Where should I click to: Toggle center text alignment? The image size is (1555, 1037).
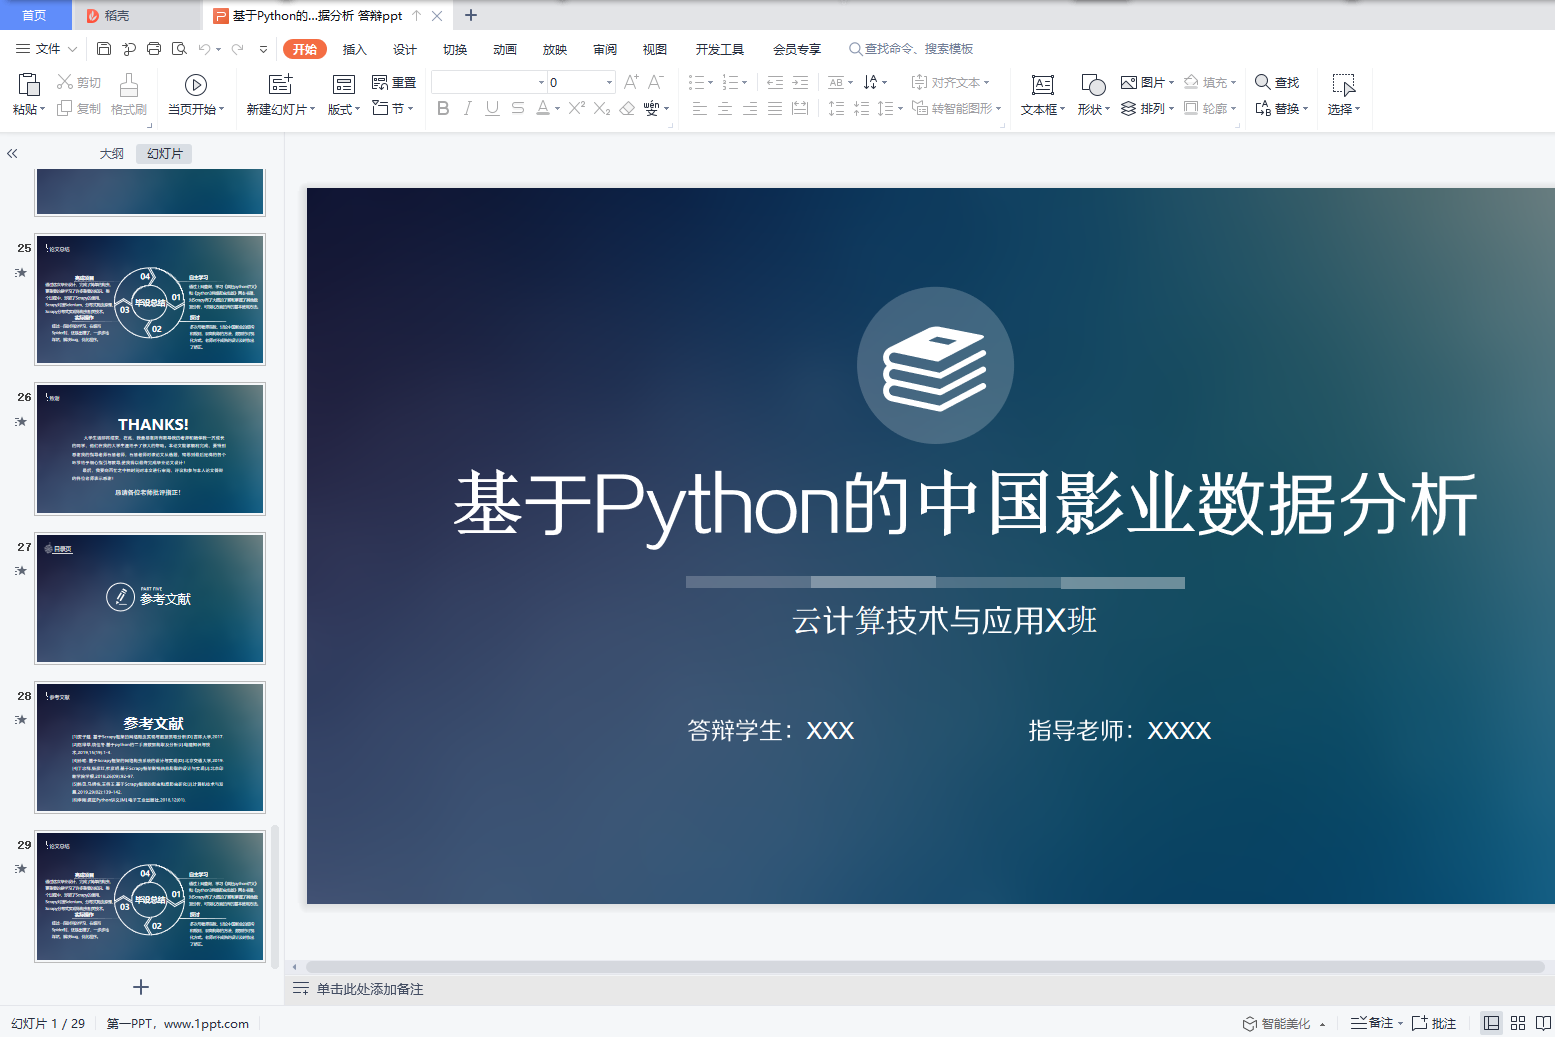pos(725,108)
